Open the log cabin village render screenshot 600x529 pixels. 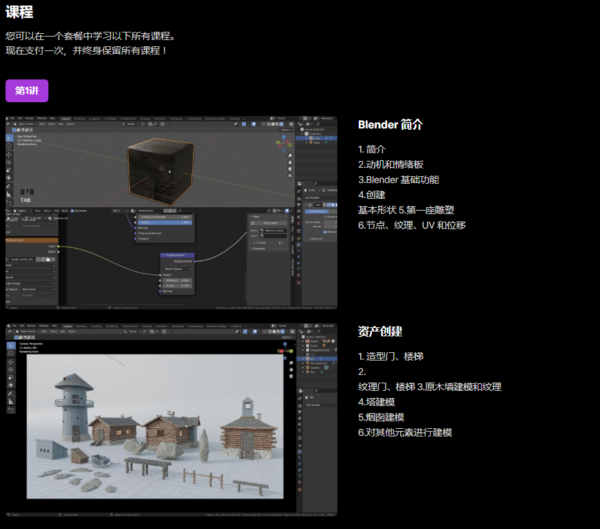click(171, 420)
